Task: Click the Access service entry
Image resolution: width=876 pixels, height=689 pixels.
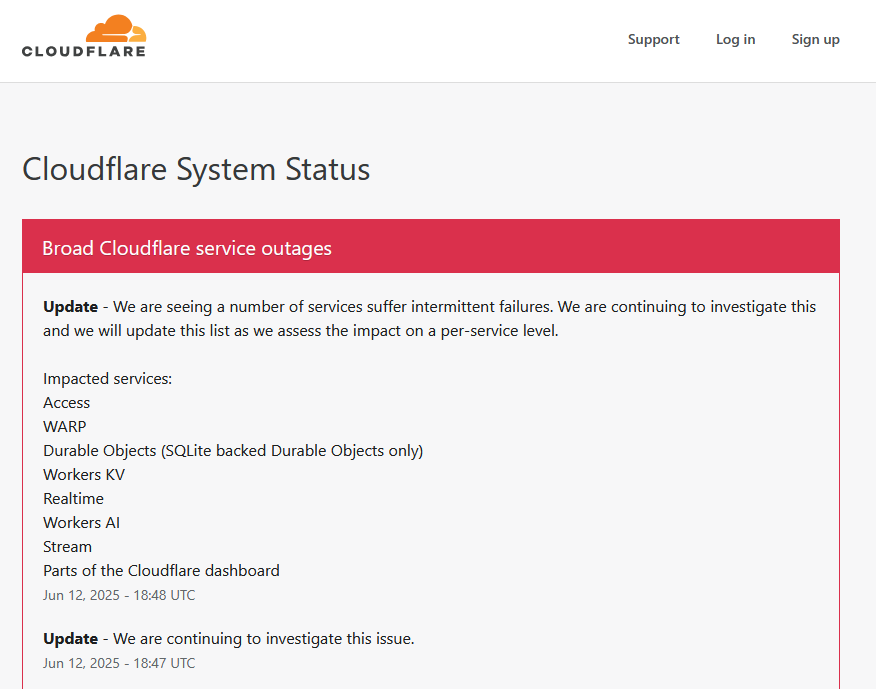Action: [x=66, y=402]
